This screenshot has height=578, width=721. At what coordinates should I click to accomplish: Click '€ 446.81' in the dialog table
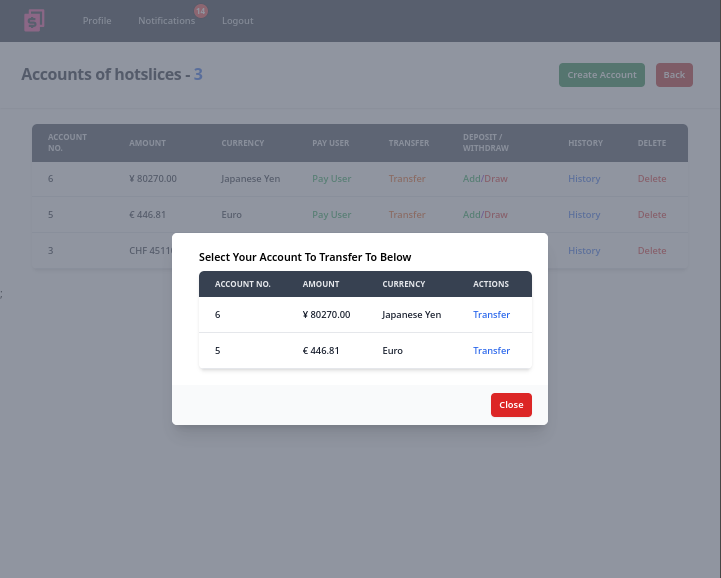321,350
